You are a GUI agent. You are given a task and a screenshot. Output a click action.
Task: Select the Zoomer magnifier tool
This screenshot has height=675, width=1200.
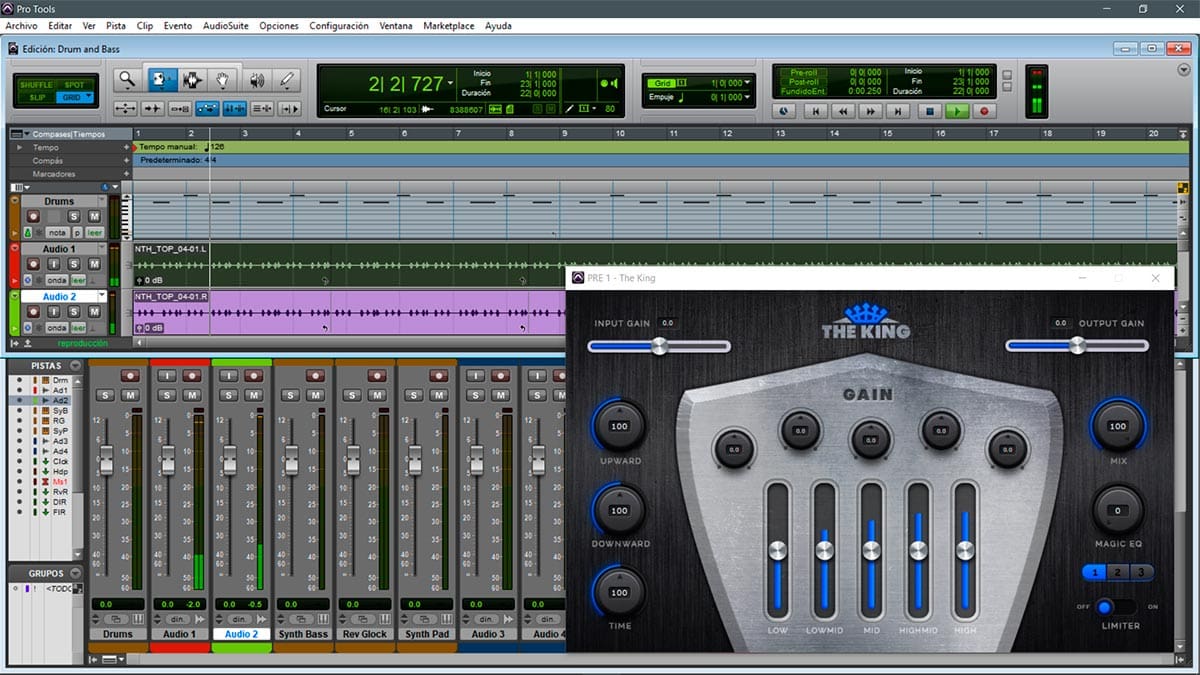[126, 80]
